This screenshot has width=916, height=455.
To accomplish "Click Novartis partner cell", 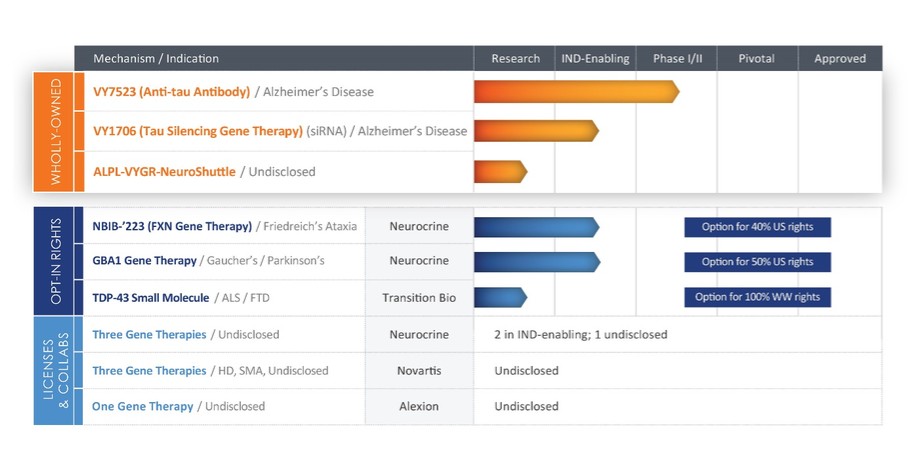I will (418, 371).
